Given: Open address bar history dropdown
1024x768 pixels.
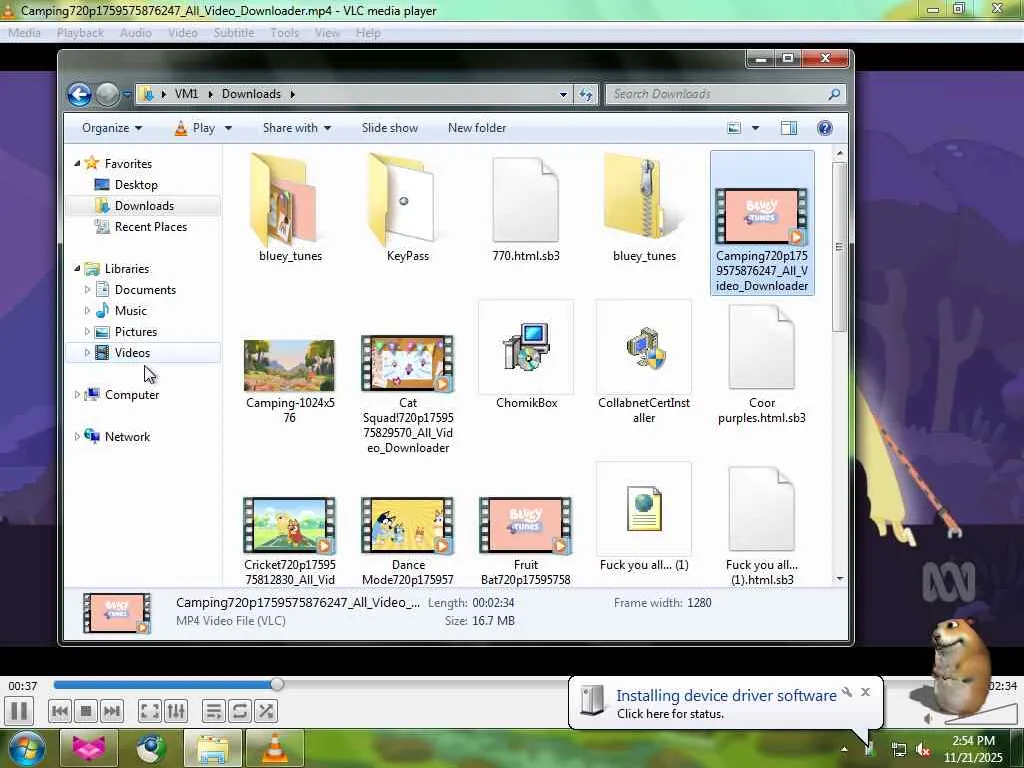Looking at the screenshot, I should point(563,94).
